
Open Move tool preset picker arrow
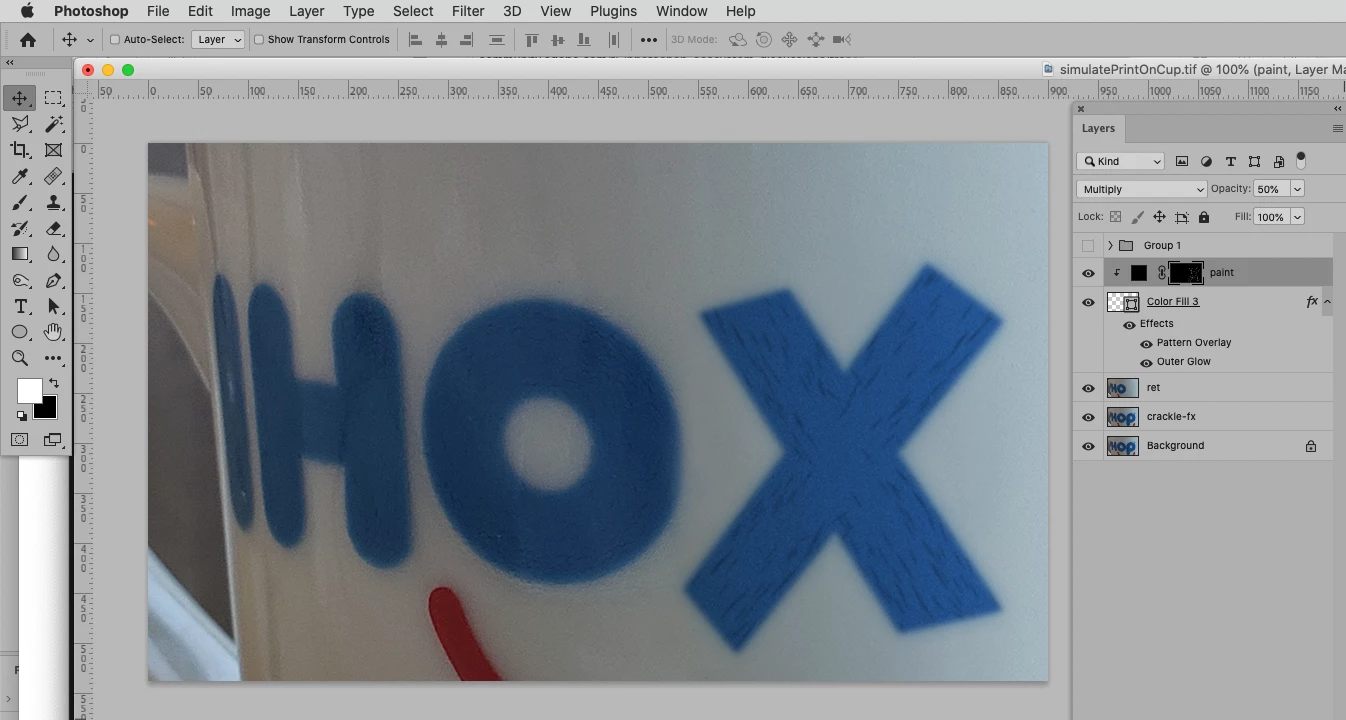click(x=90, y=40)
